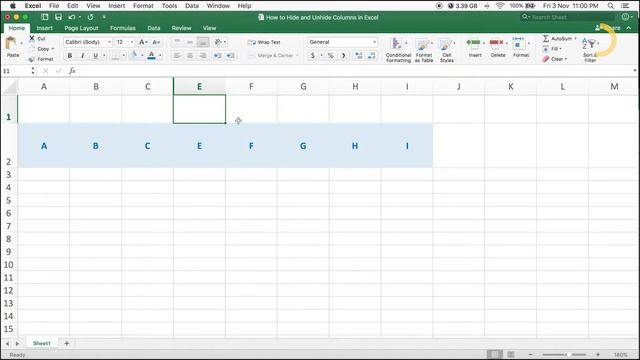Set top vertical alignment

[x=177, y=42]
